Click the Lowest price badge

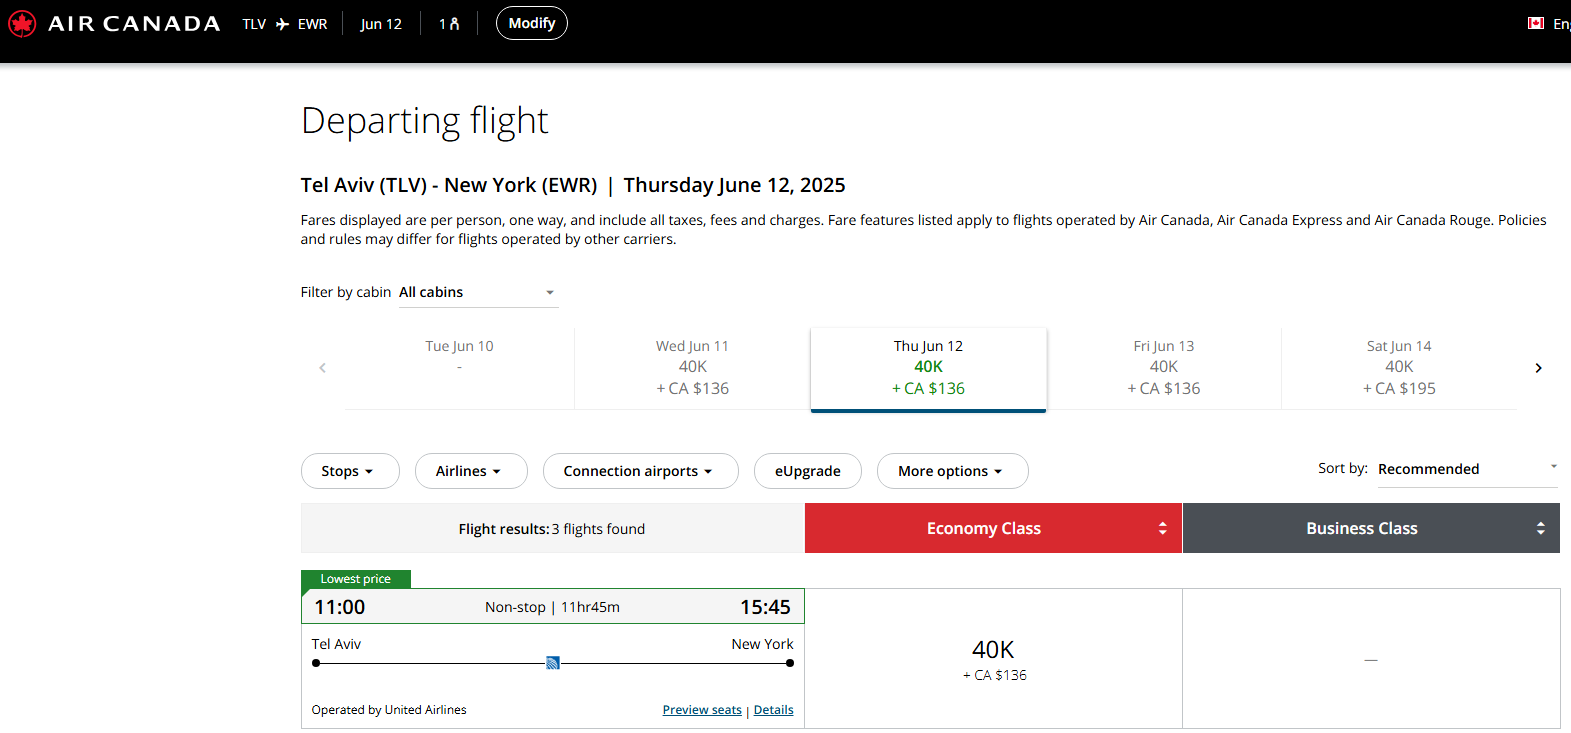(x=356, y=579)
